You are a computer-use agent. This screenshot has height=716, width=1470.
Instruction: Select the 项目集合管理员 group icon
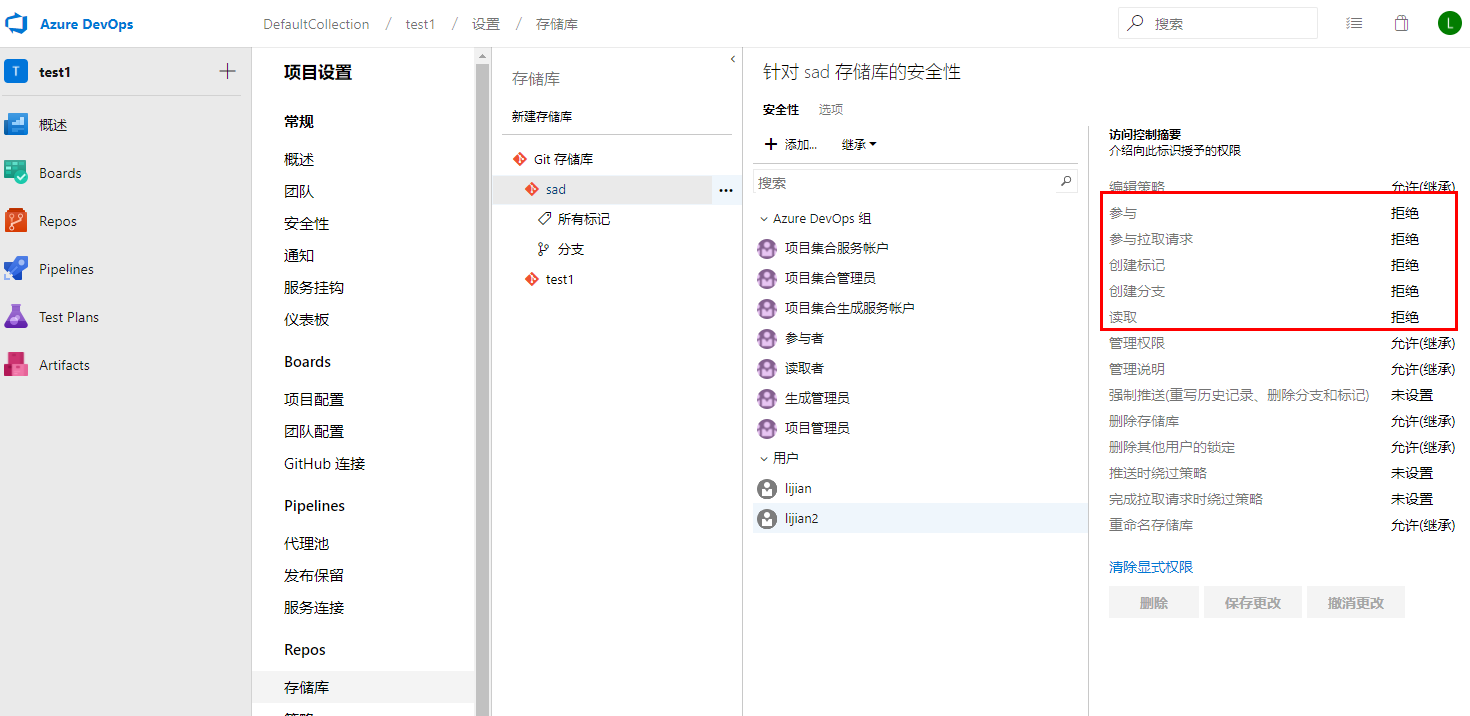pyautogui.click(x=767, y=278)
